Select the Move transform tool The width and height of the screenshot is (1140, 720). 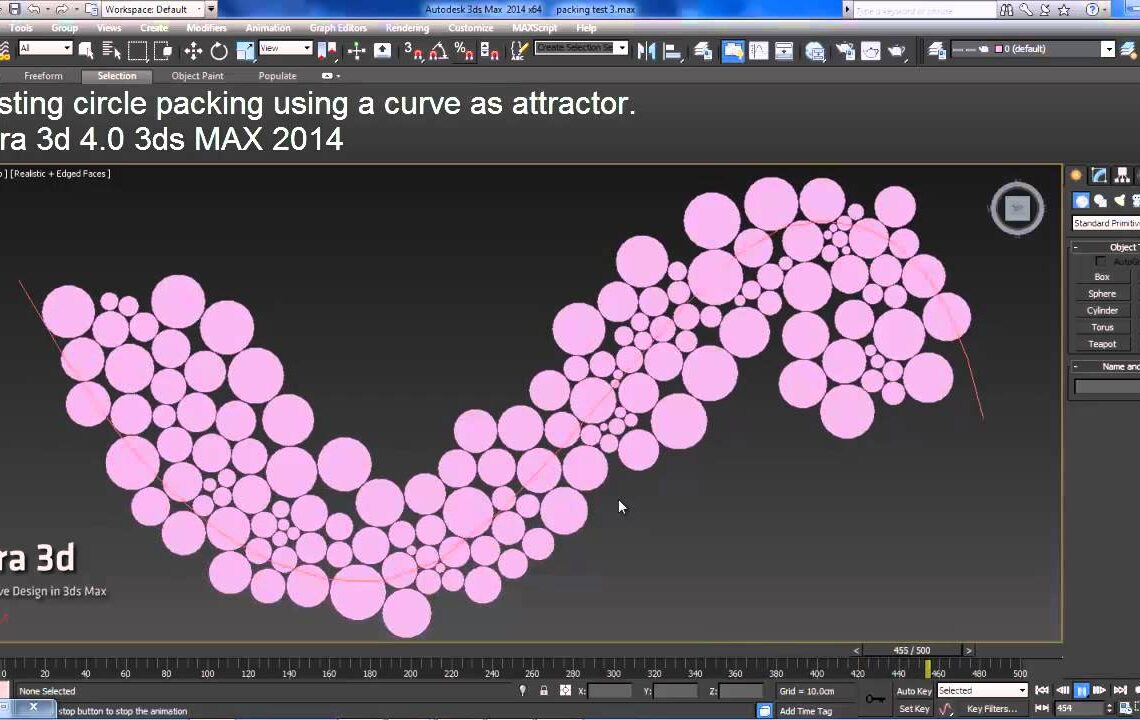(x=193, y=51)
